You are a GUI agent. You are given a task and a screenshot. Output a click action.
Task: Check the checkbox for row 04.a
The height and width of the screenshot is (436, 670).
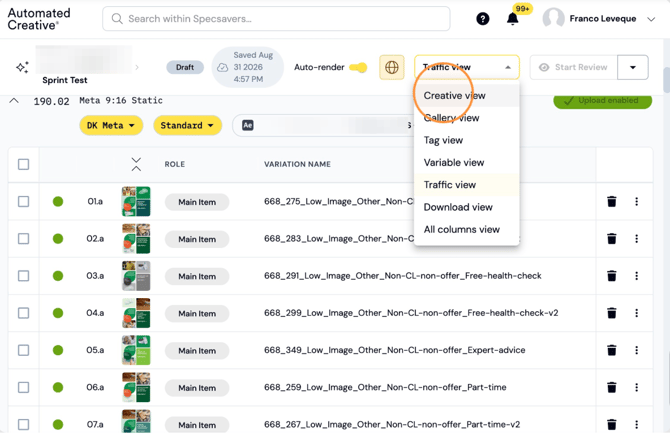24,313
